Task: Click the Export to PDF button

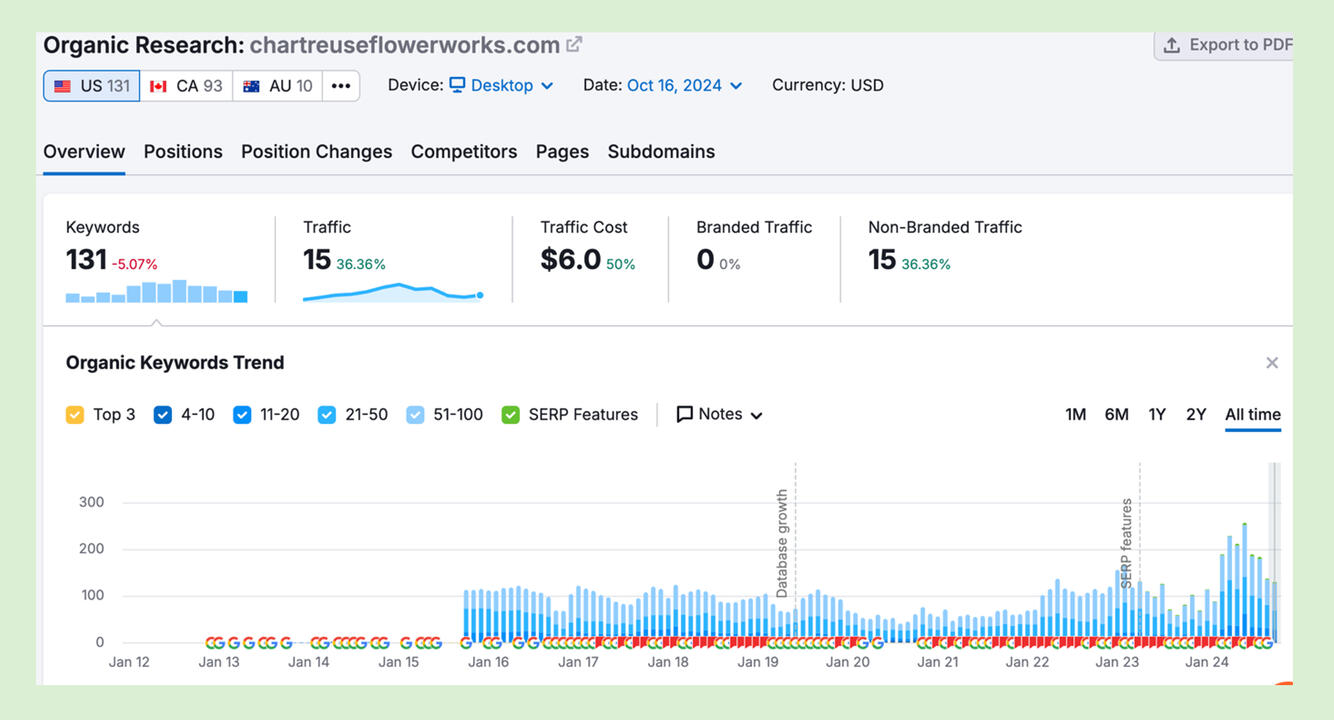Action: (x=1227, y=45)
